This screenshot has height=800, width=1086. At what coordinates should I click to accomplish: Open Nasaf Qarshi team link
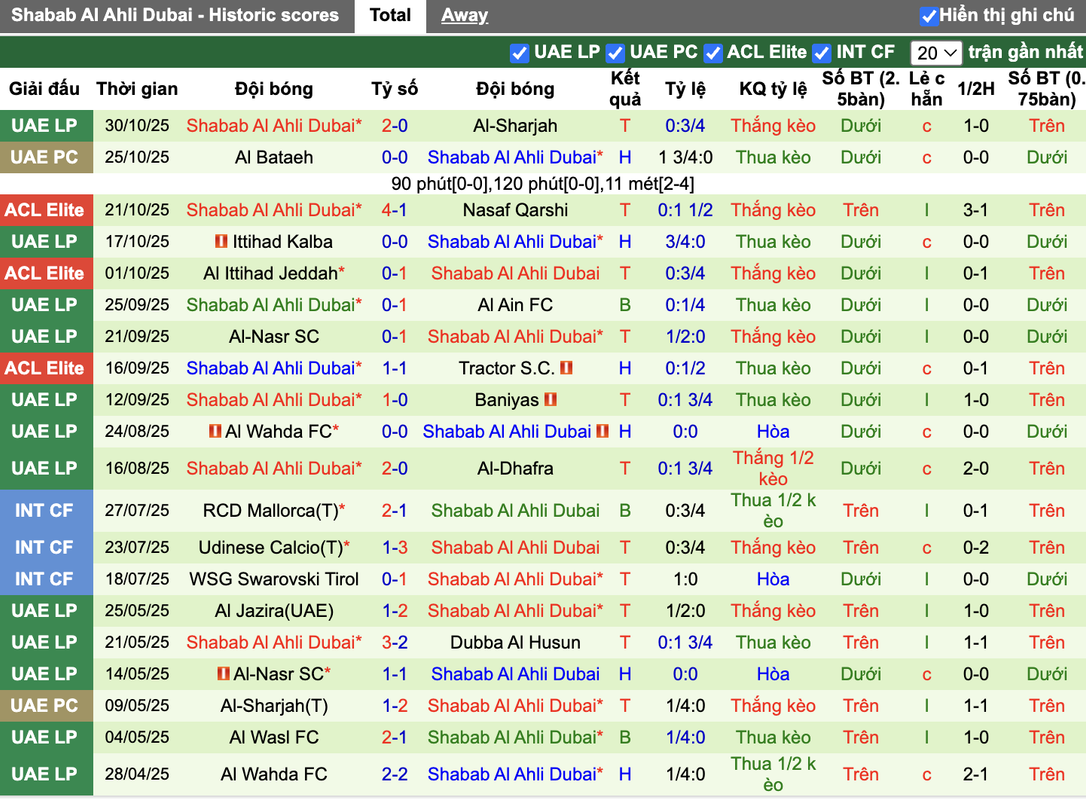pyautogui.click(x=515, y=211)
